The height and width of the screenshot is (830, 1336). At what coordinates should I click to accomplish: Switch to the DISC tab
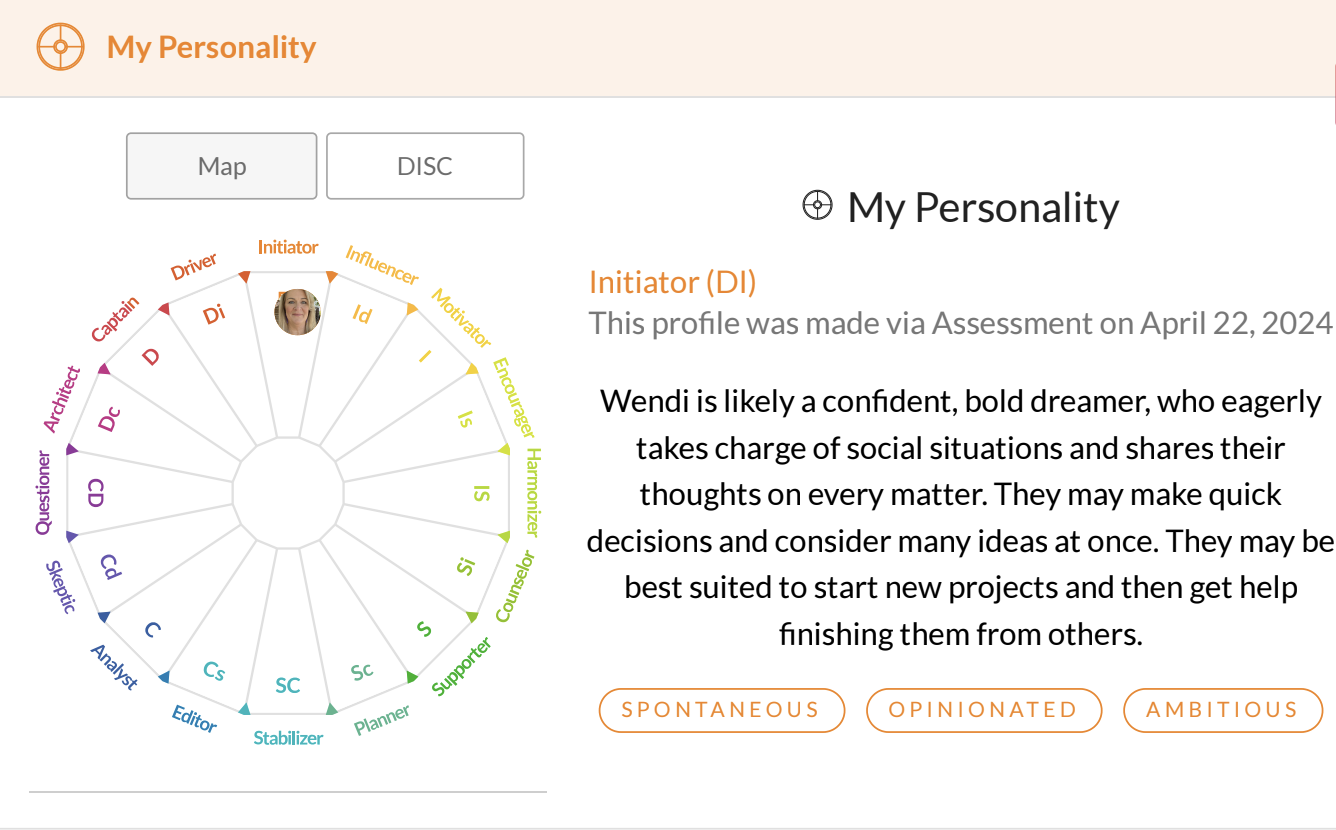tap(425, 166)
